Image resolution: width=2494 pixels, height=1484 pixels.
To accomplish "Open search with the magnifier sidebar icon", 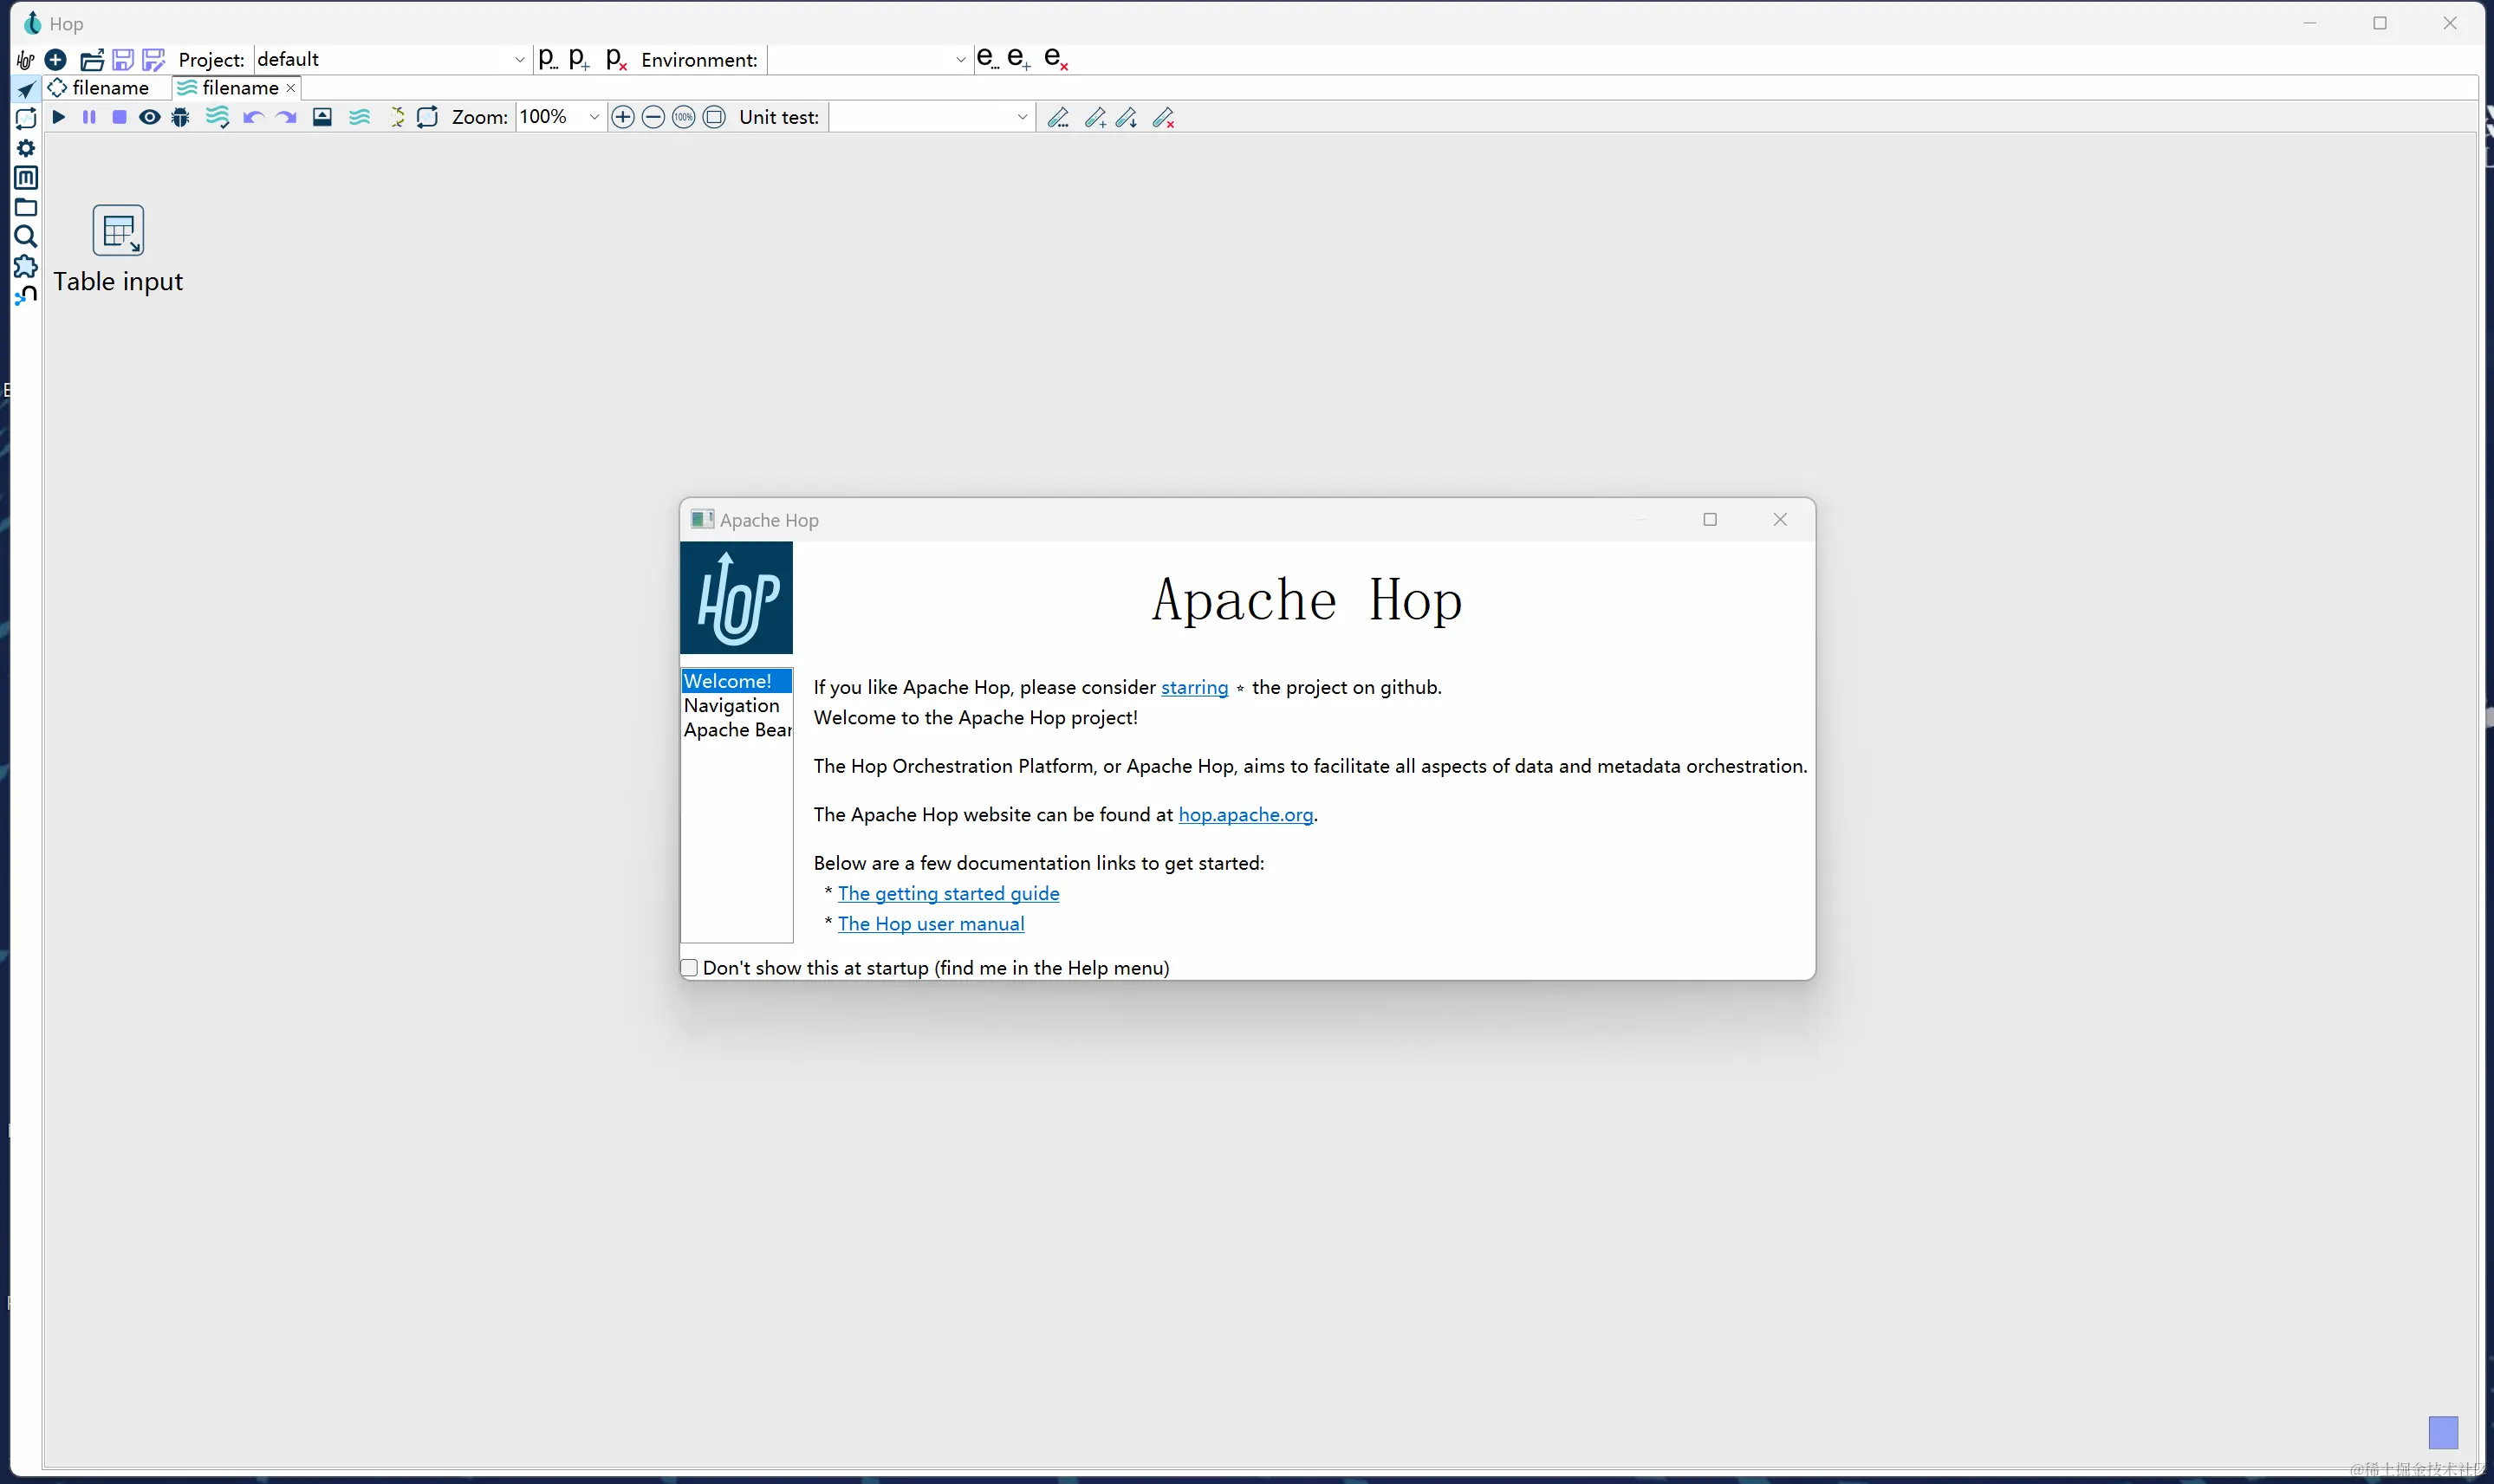I will [26, 237].
